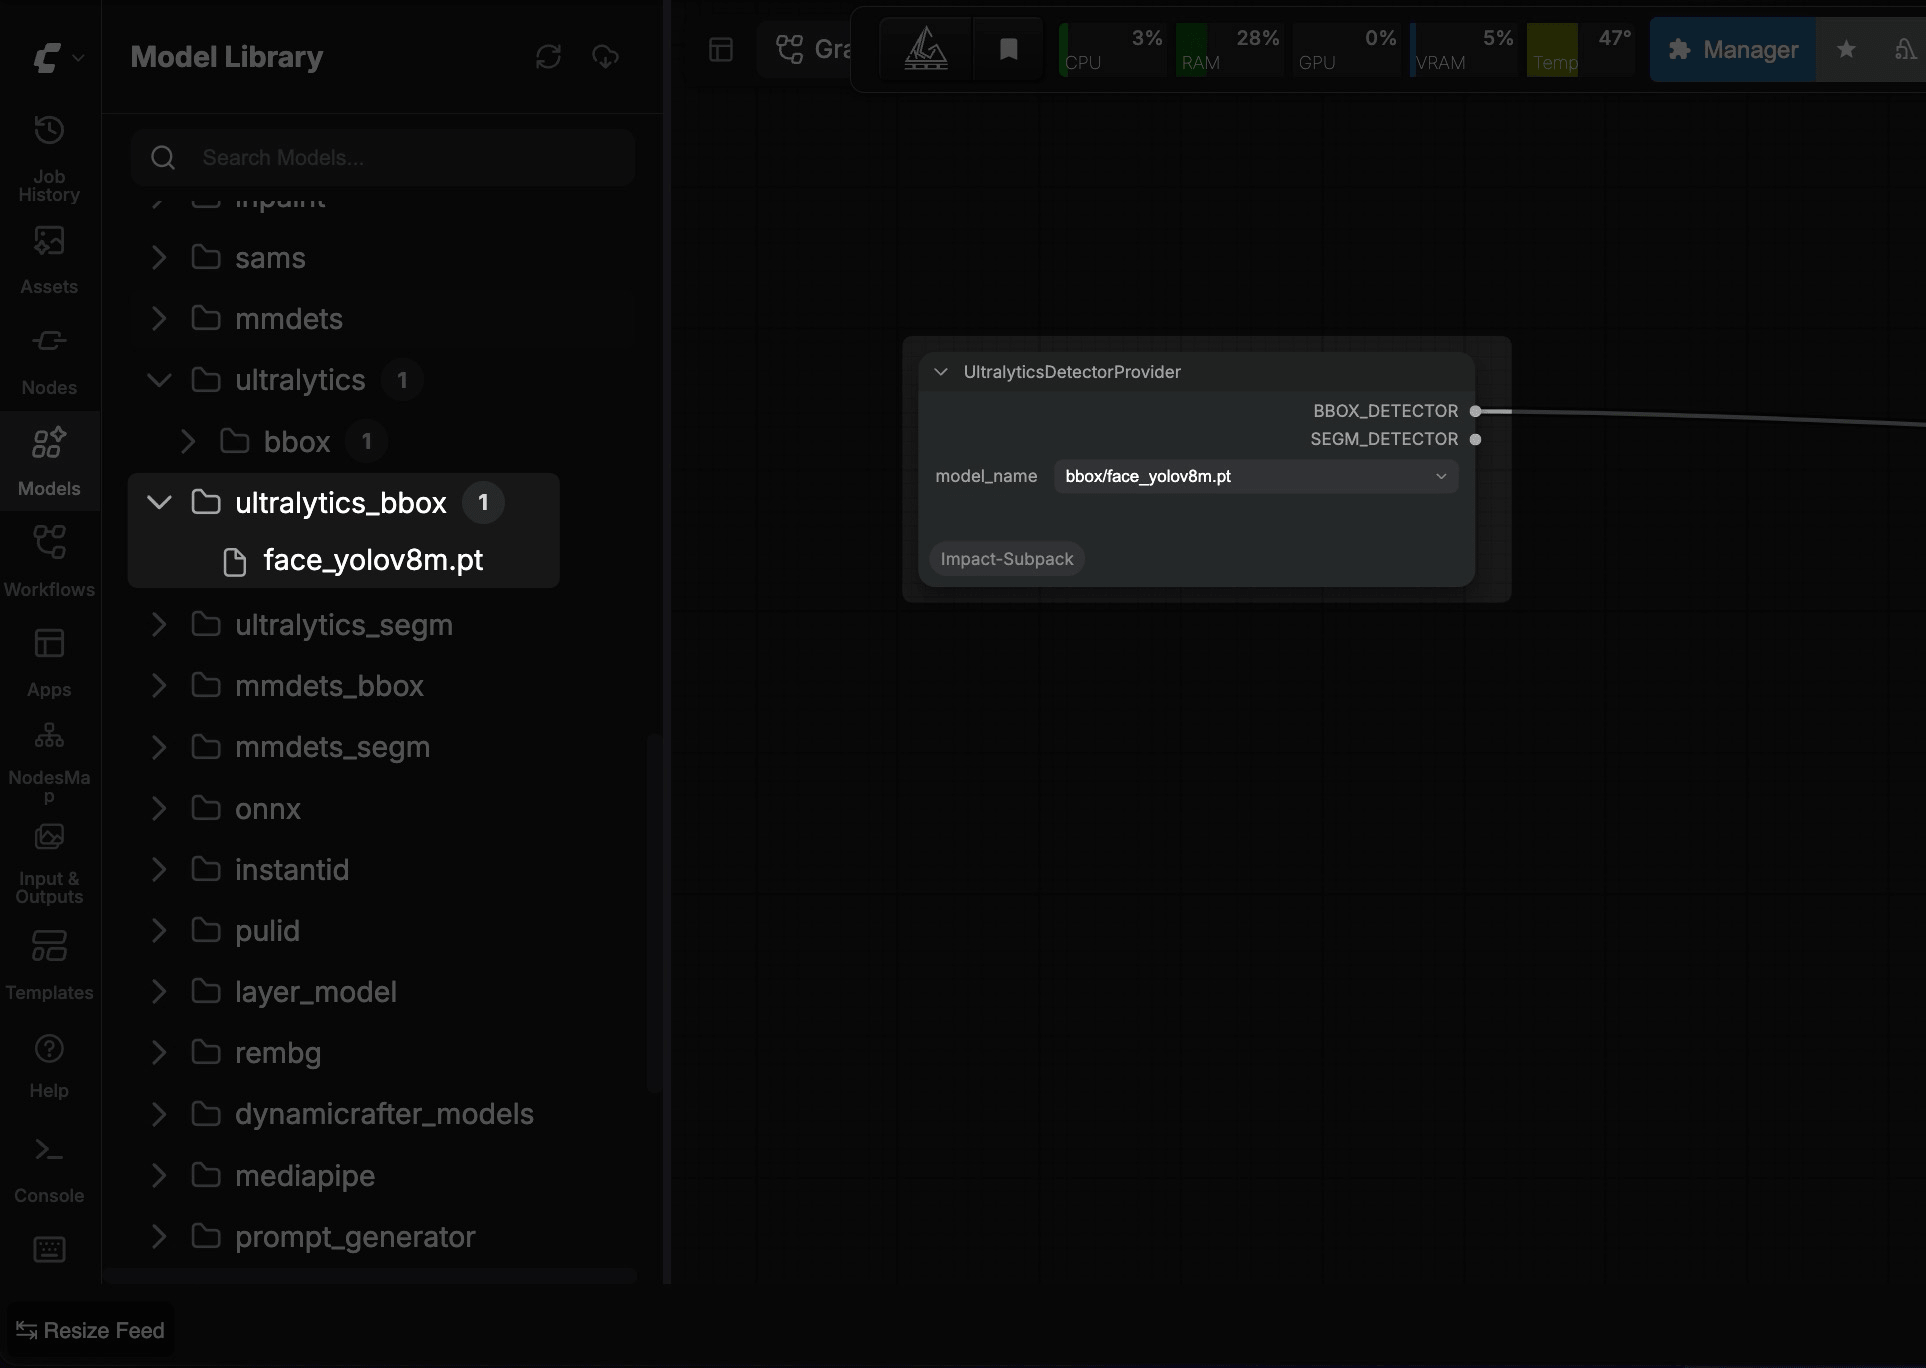This screenshot has width=1926, height=1368.
Task: Click the Resize Feed arrows icon
Action: click(27, 1331)
